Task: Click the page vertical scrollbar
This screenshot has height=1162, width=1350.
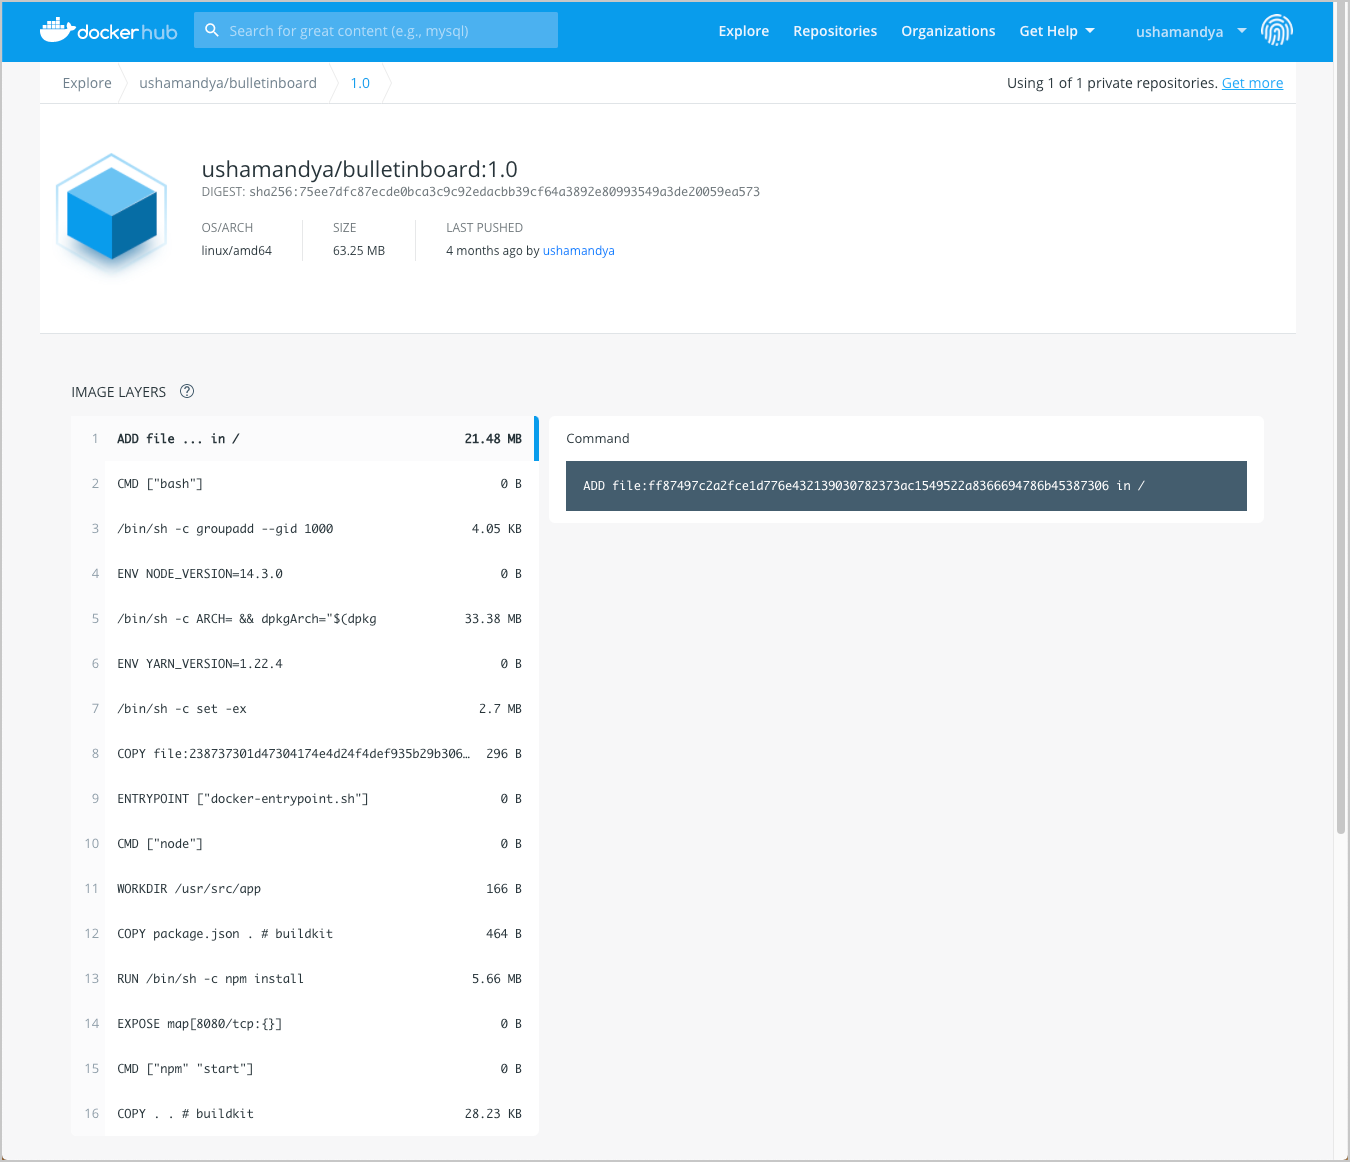Action: (x=1341, y=450)
